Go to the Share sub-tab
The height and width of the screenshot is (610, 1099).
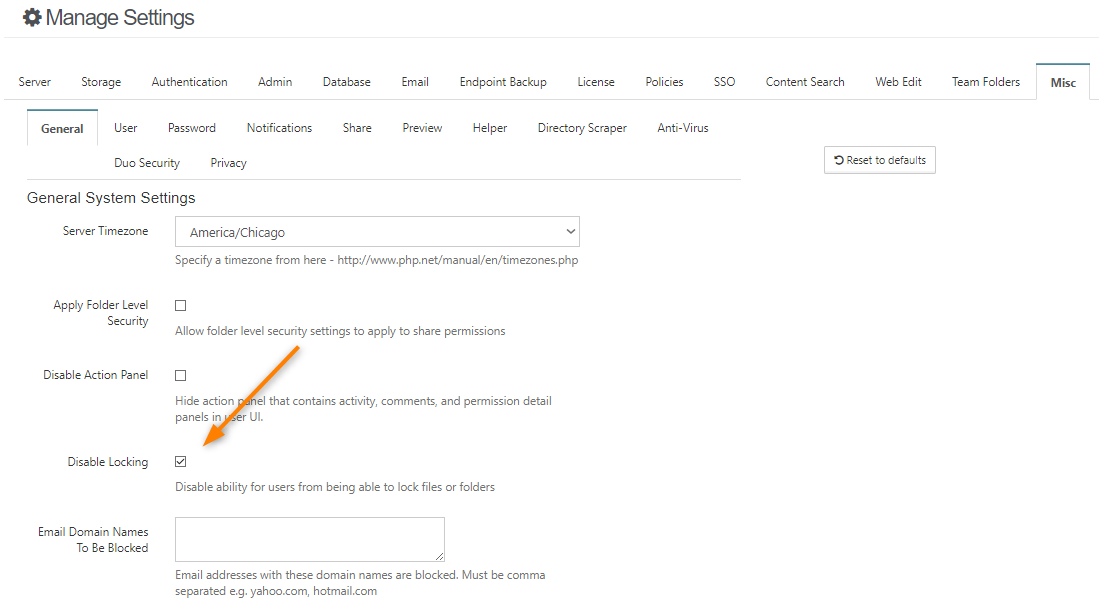pos(357,128)
